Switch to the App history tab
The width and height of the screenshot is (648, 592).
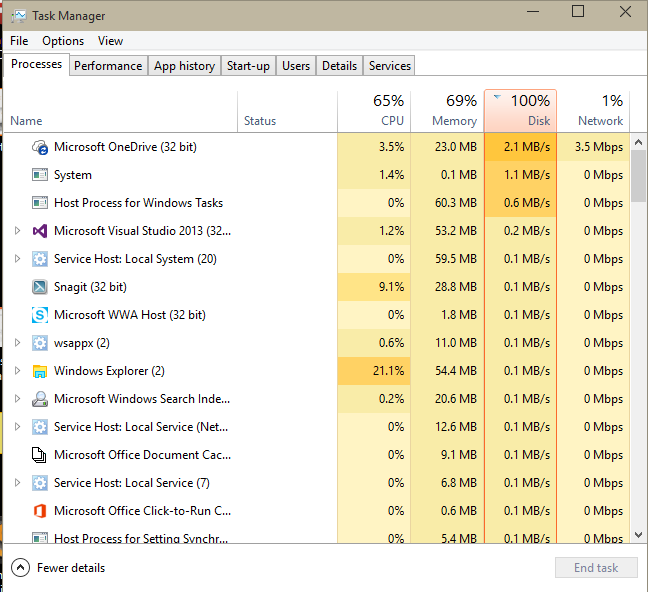(184, 66)
